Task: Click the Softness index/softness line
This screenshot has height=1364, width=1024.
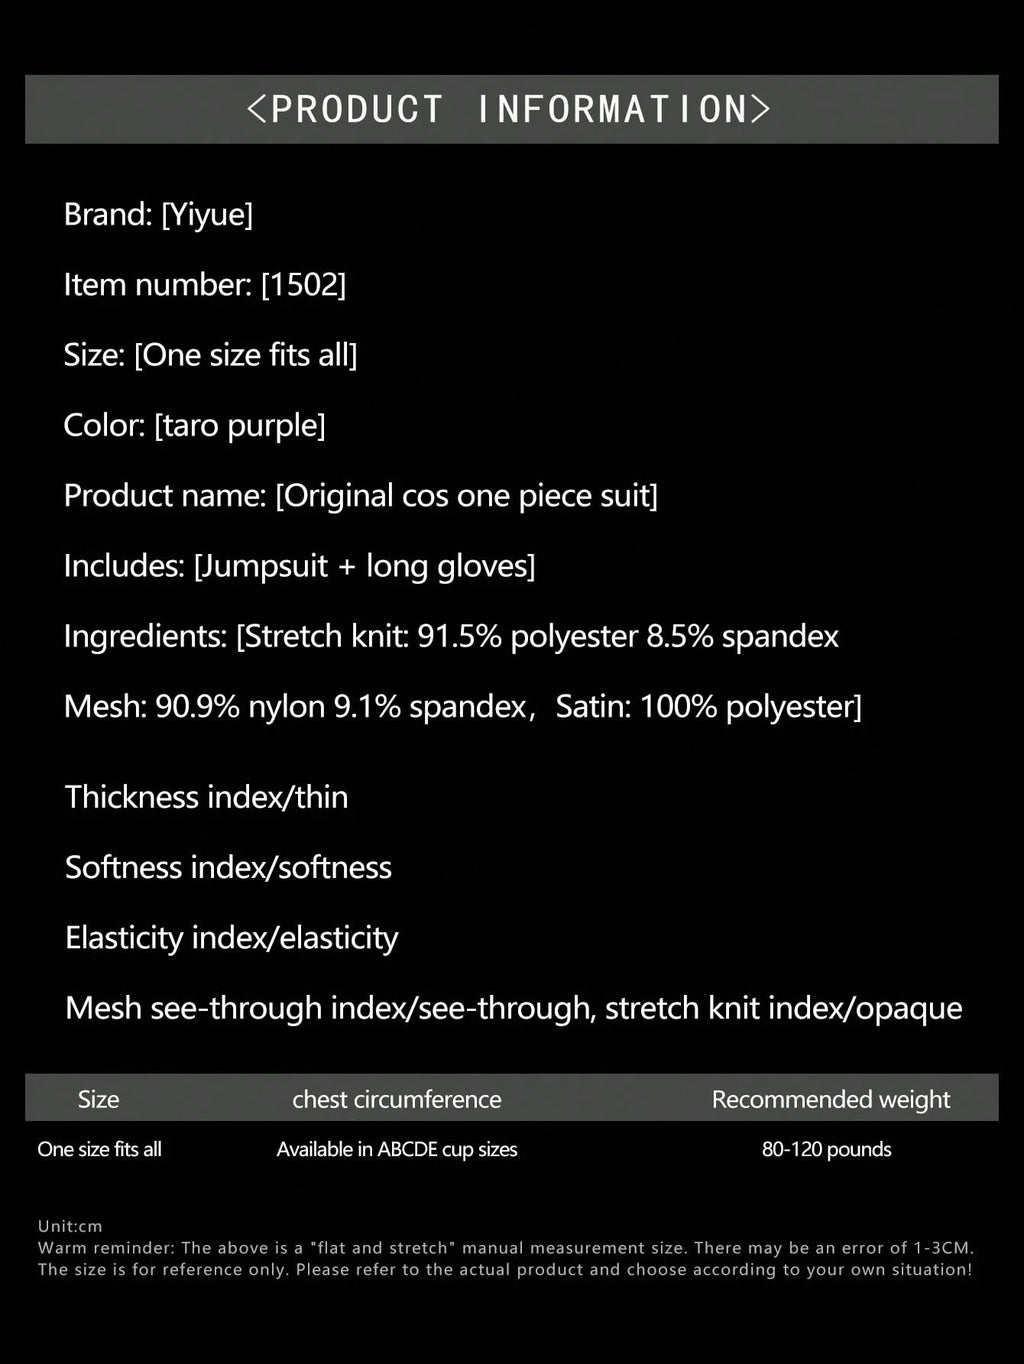Action: pos(228,867)
